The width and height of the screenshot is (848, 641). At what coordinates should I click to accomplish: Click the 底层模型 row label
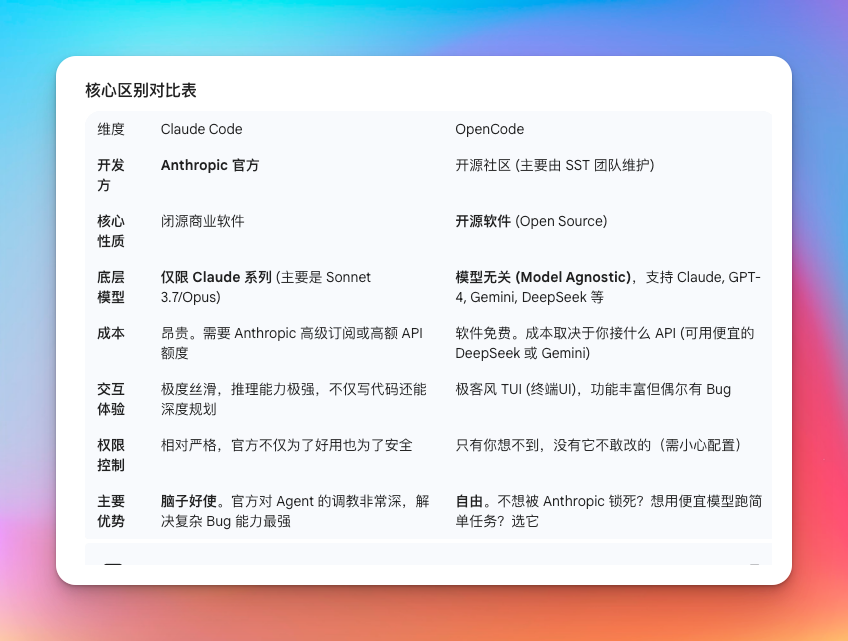110,288
